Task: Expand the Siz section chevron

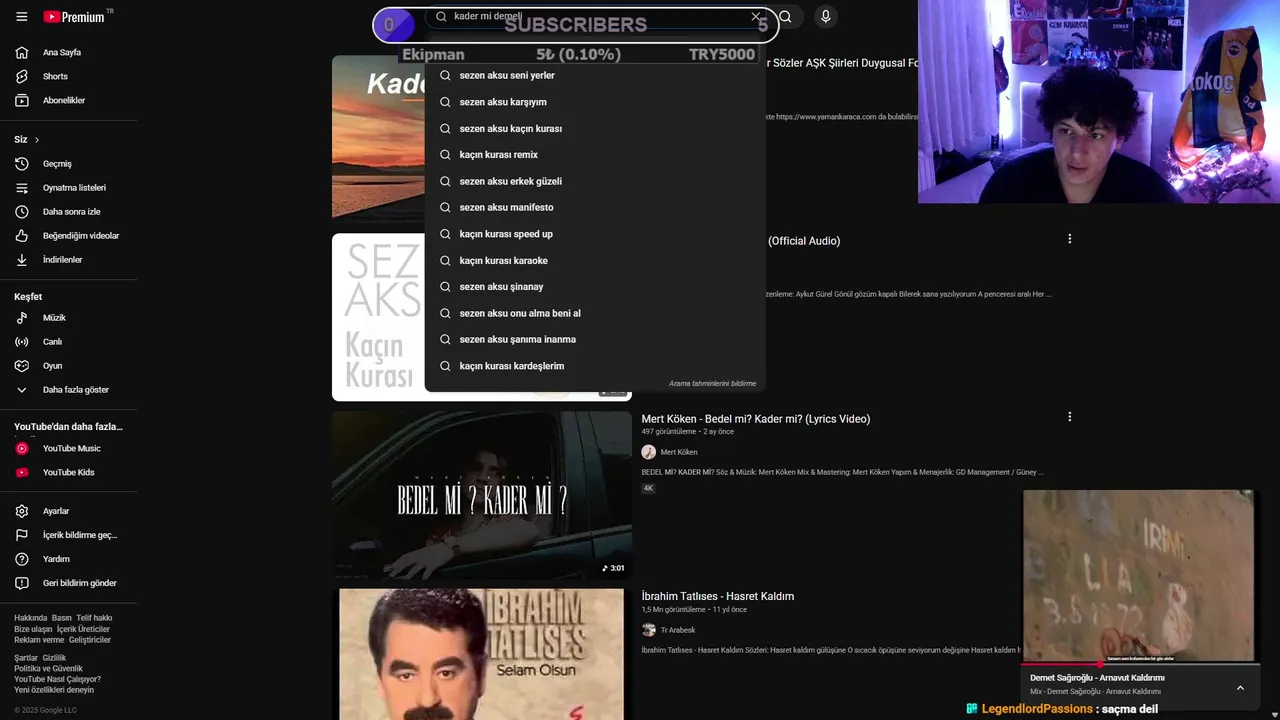Action: coord(37,140)
